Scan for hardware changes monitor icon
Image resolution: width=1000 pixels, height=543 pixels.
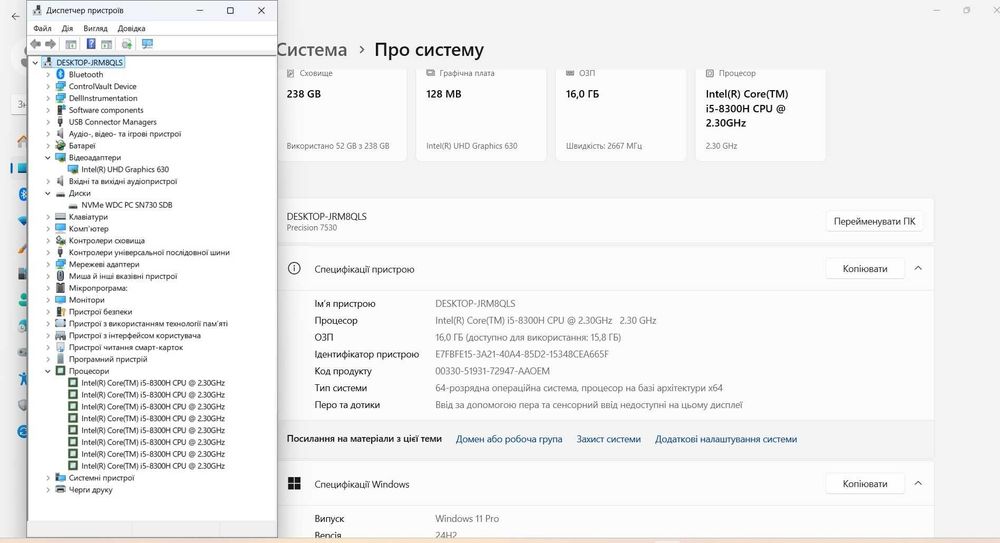point(147,44)
